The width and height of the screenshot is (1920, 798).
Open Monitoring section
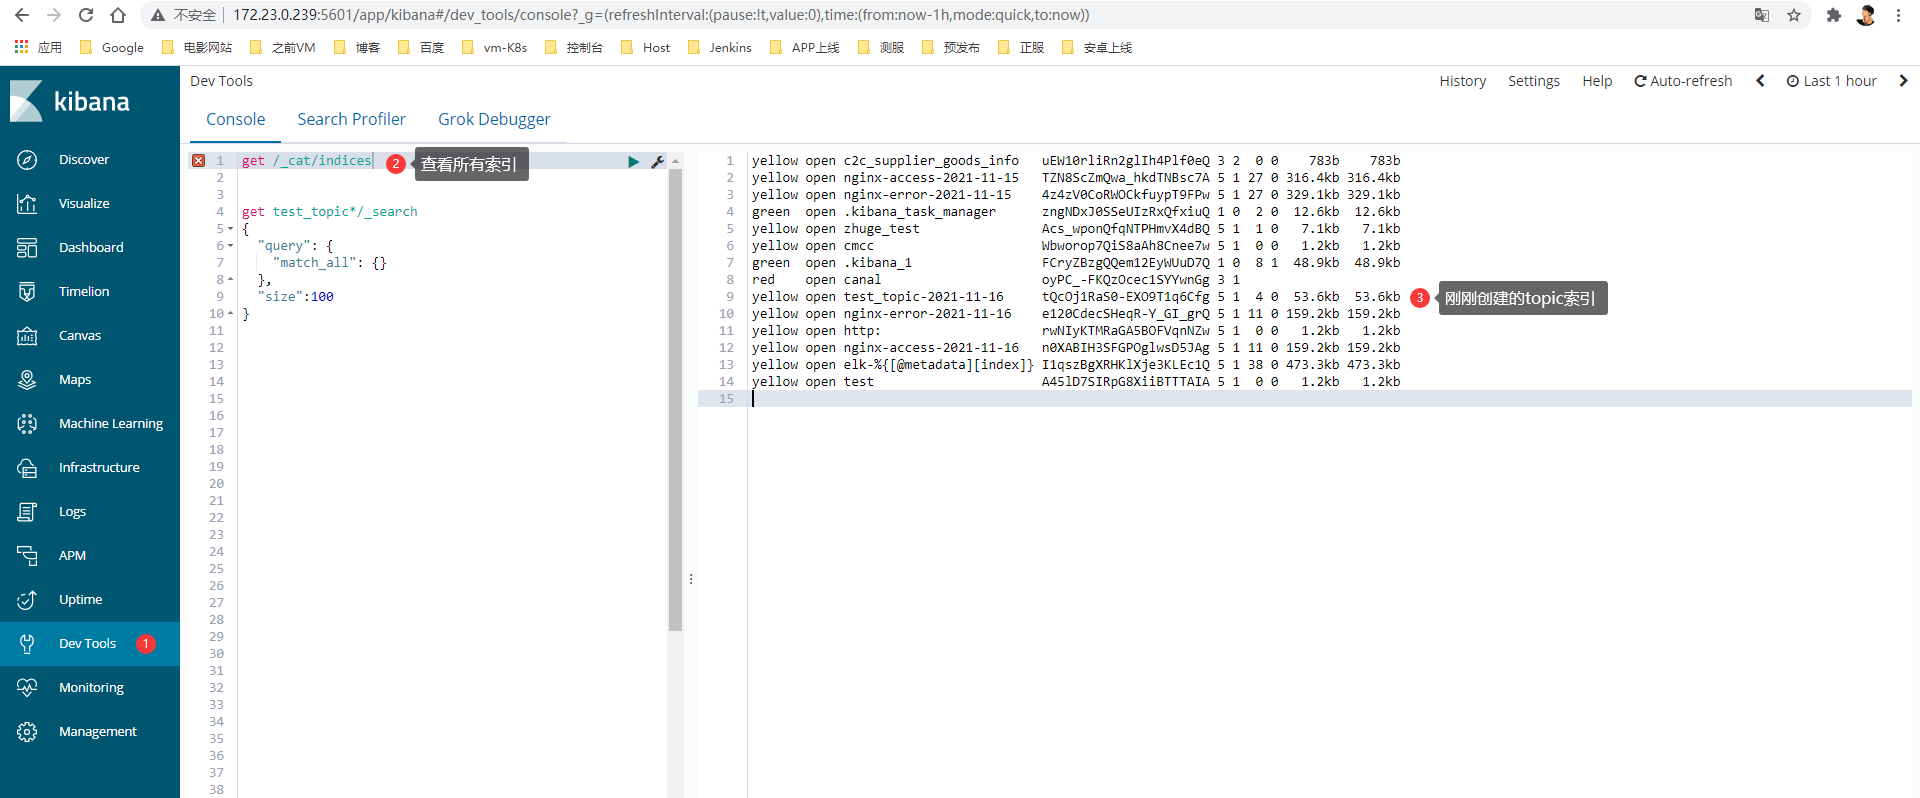91,687
